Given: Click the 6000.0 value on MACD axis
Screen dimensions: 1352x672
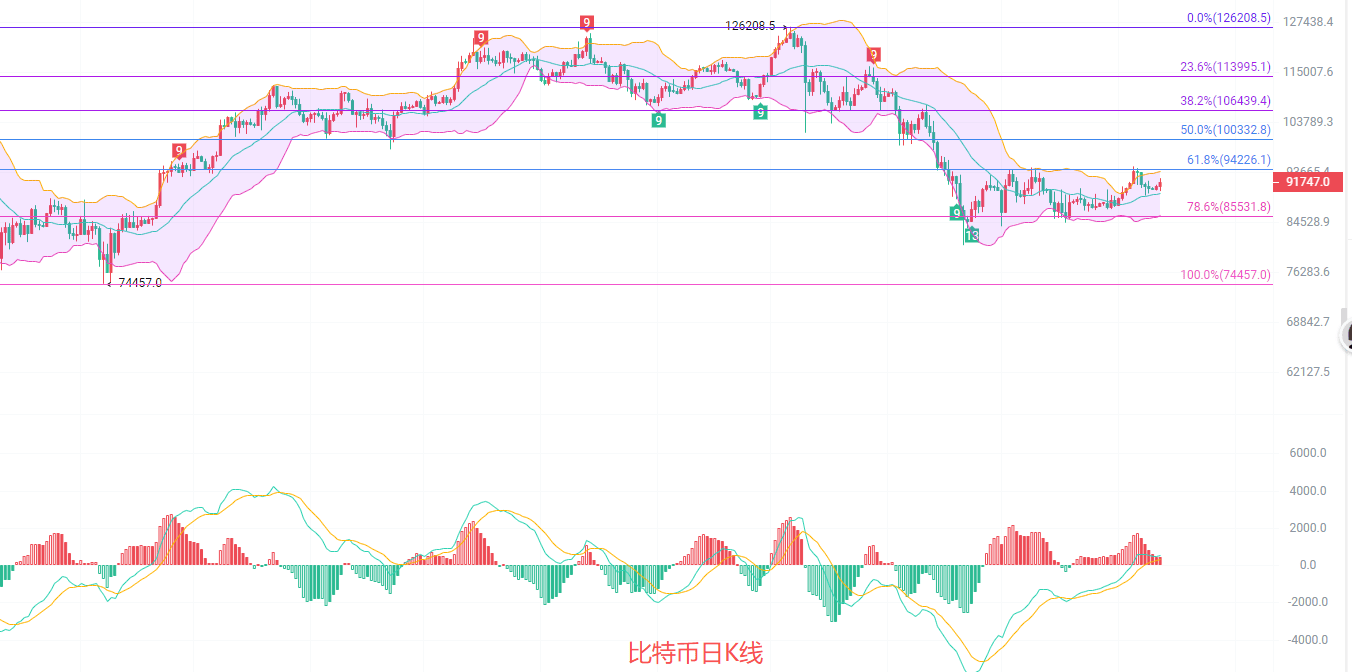Looking at the screenshot, I should (1306, 453).
